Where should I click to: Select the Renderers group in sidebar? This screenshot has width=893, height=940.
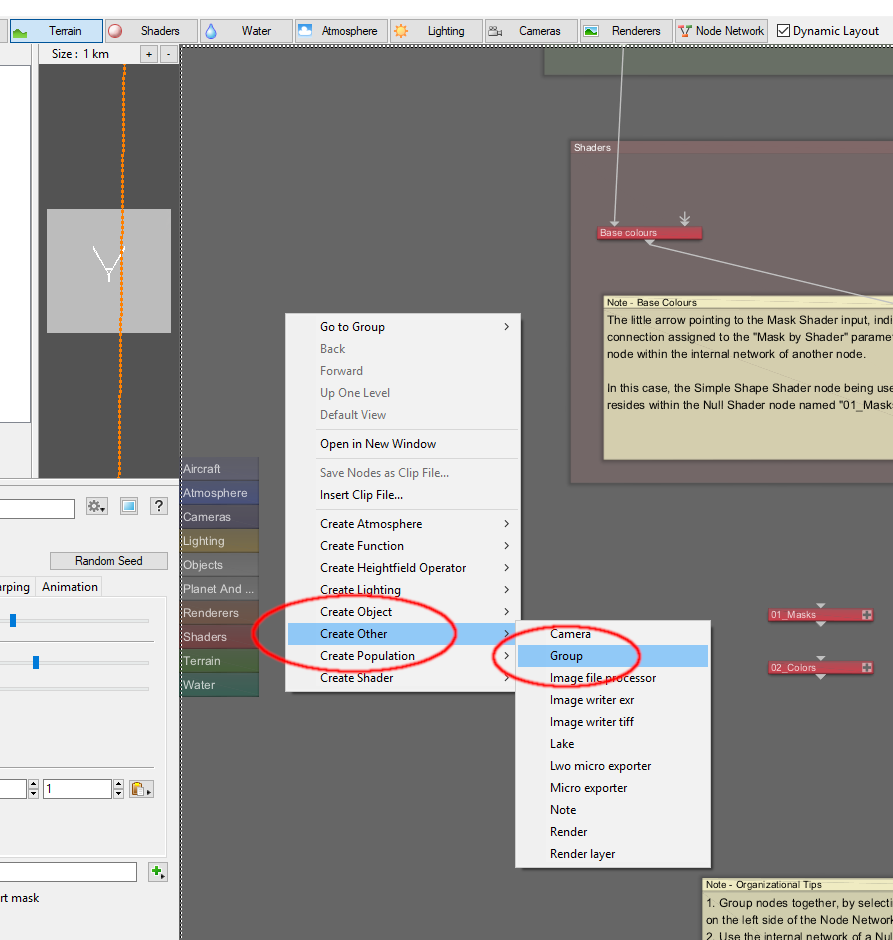(x=220, y=613)
